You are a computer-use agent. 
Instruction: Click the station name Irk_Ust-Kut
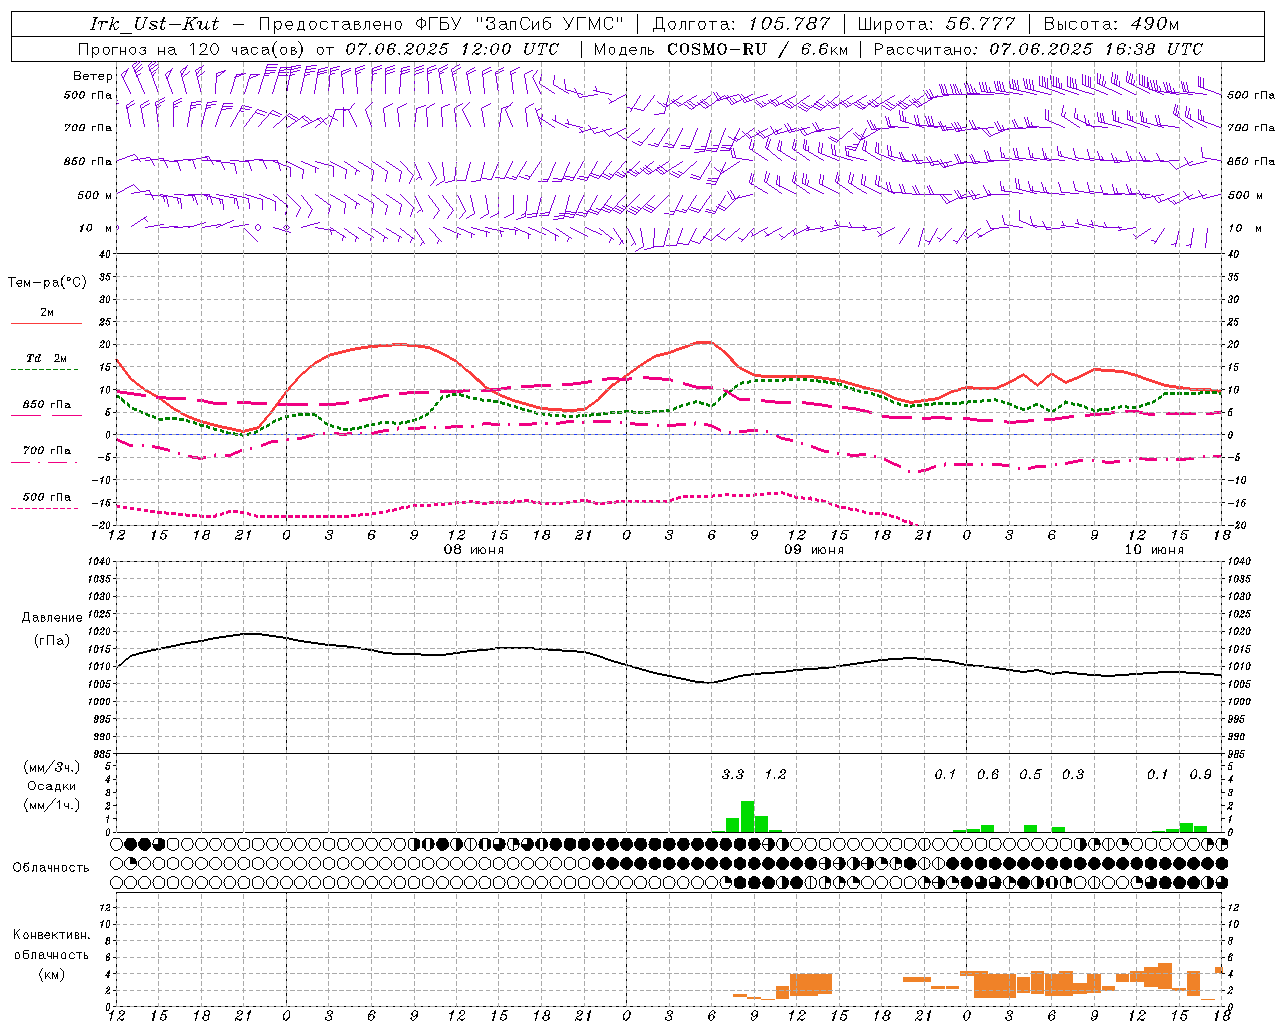tap(154, 24)
